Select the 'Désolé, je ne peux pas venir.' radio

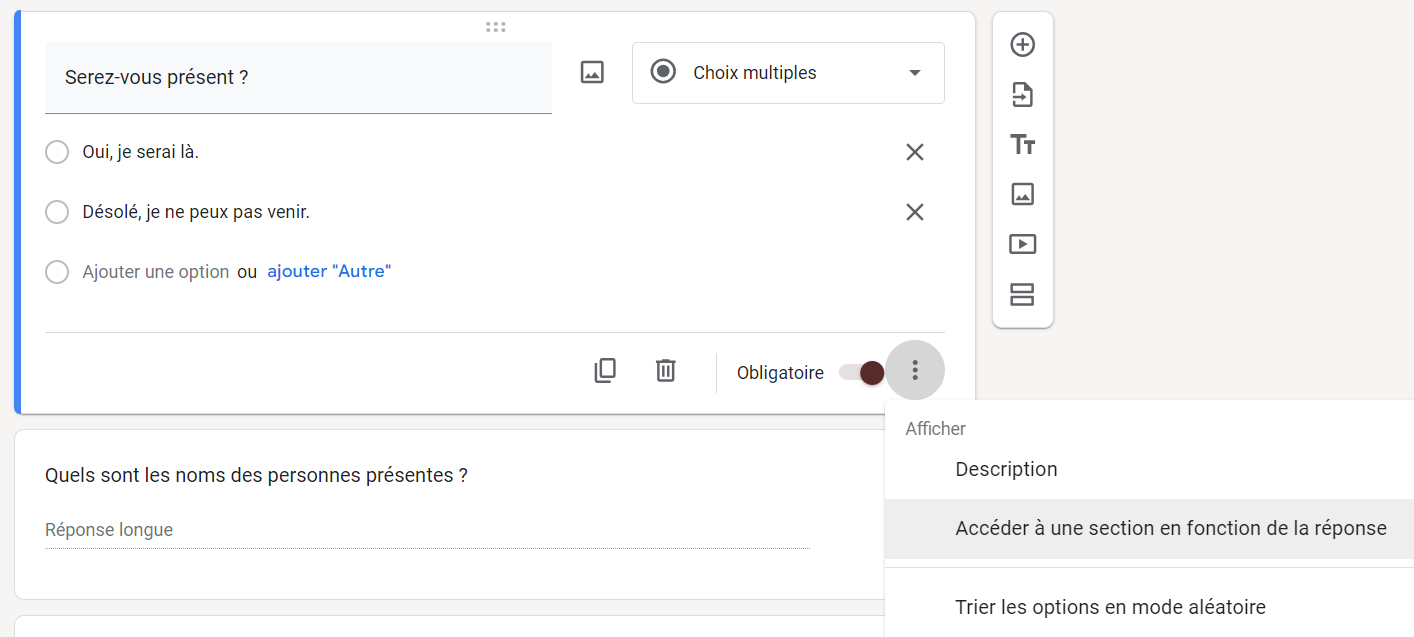pos(57,212)
